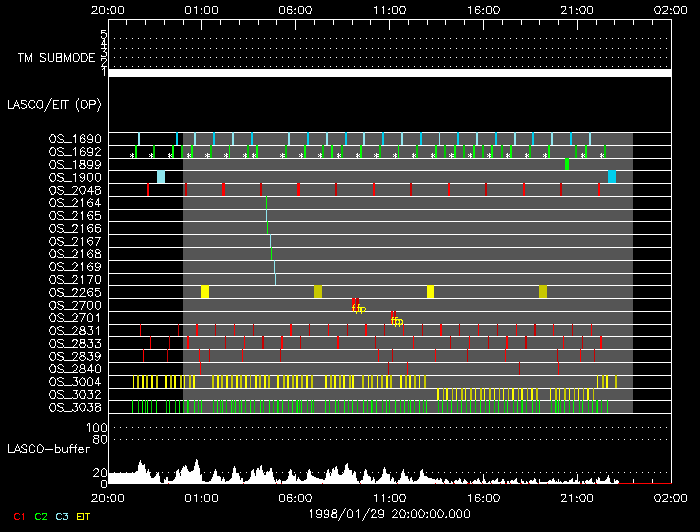This screenshot has width=700, height=532.
Task: Select the OS_3038 row label
Action: tap(75, 407)
